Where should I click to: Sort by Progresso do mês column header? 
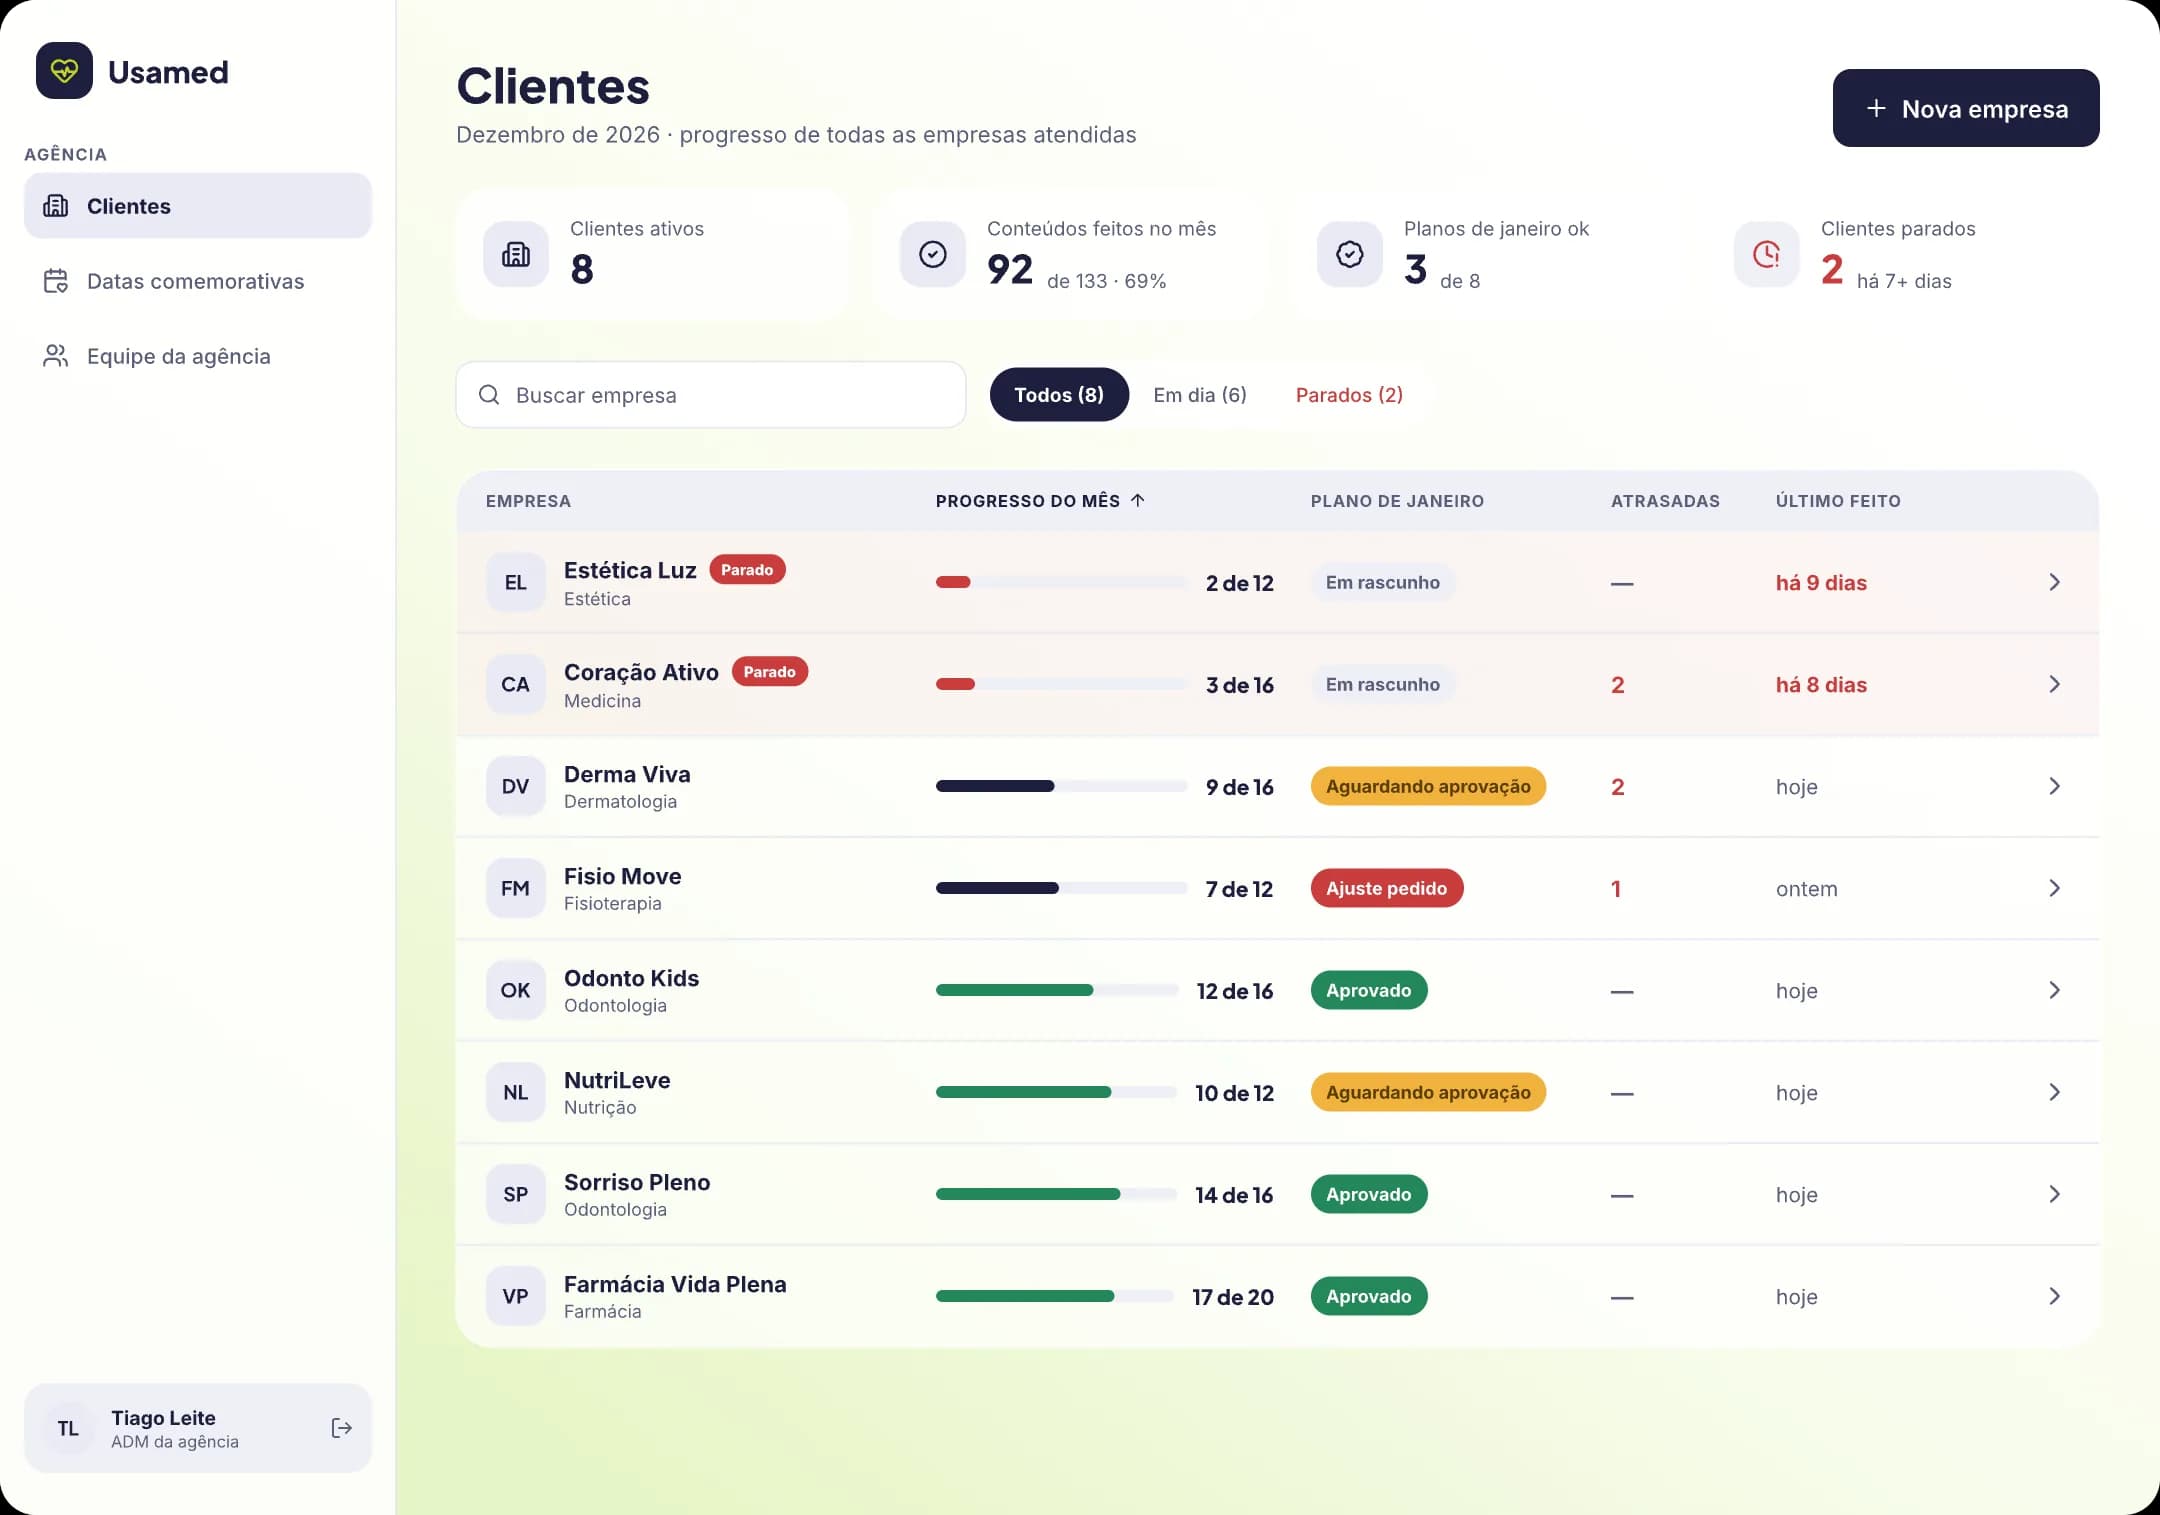click(x=1040, y=501)
